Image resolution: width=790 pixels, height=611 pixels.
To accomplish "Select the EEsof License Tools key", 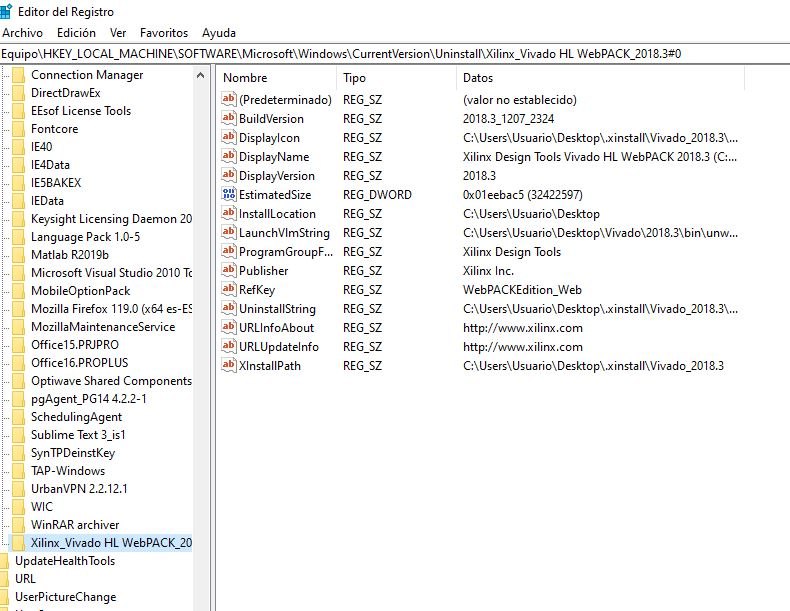I will tap(81, 111).
